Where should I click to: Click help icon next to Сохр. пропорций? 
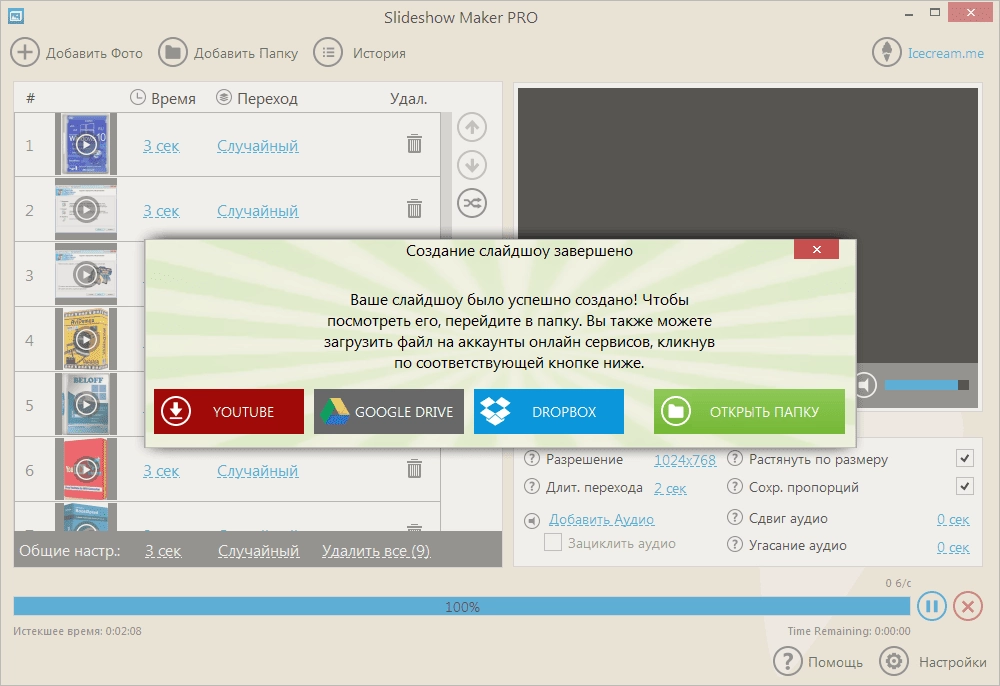click(735, 486)
